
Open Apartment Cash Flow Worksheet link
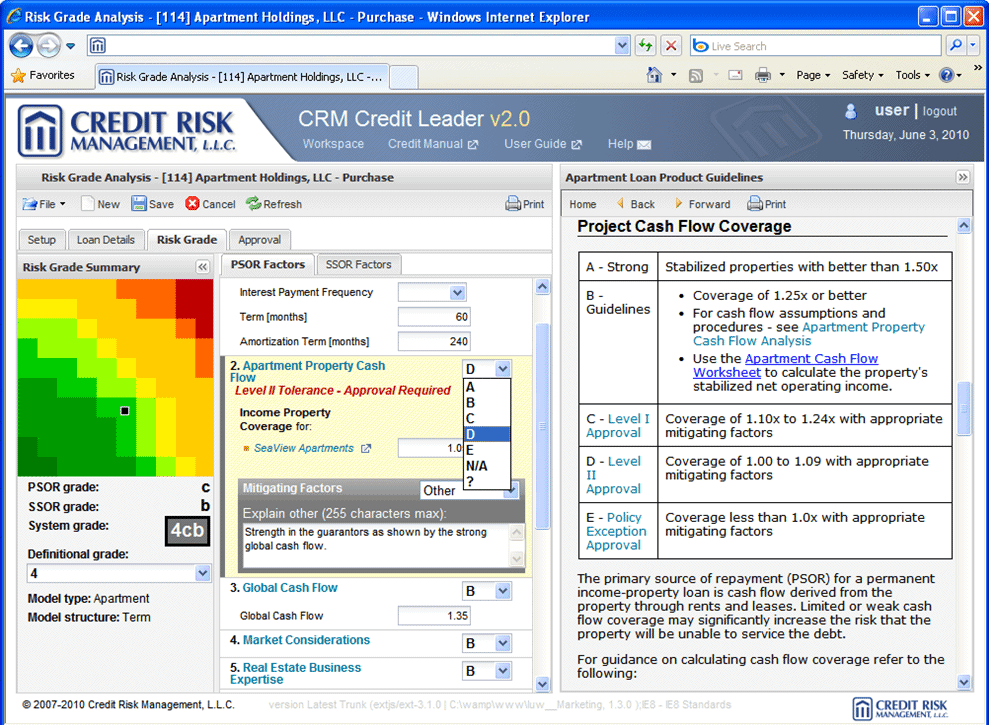coord(785,365)
